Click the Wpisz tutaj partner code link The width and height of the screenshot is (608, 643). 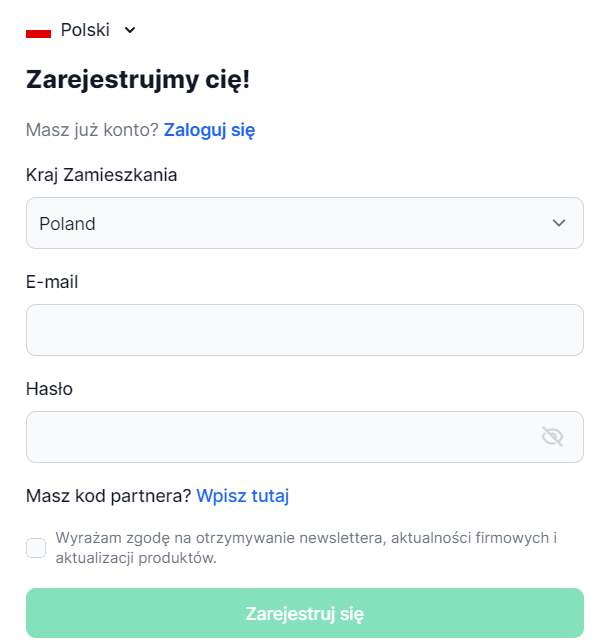pos(242,496)
